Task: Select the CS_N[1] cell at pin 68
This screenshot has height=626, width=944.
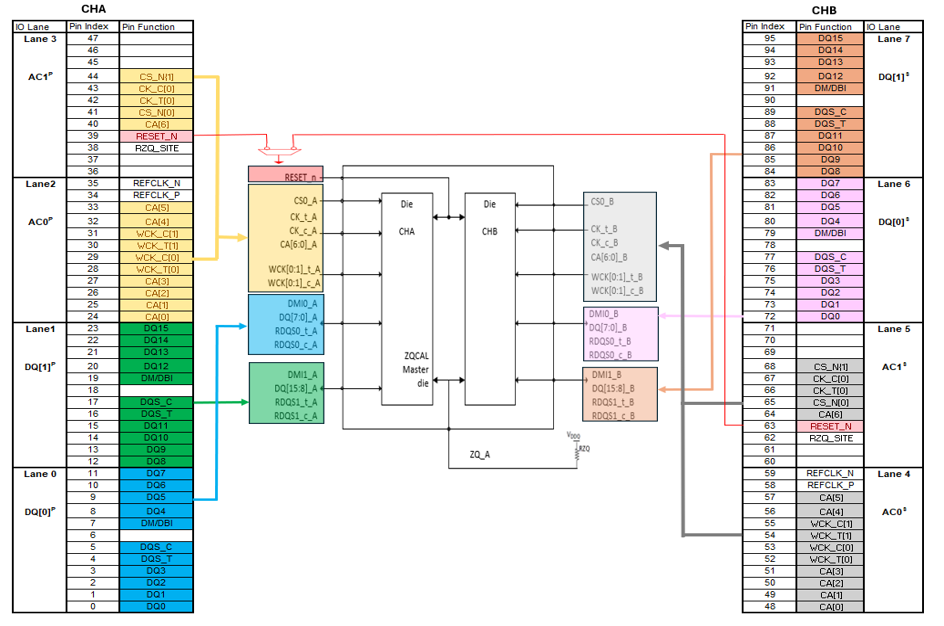Action: click(830, 367)
